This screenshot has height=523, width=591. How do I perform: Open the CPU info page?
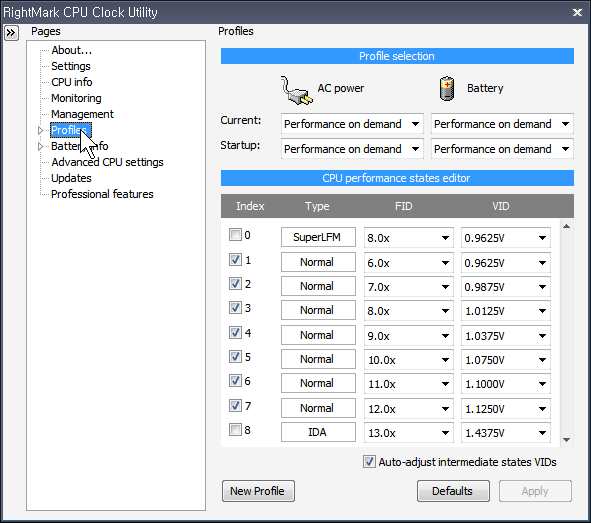pos(72,82)
